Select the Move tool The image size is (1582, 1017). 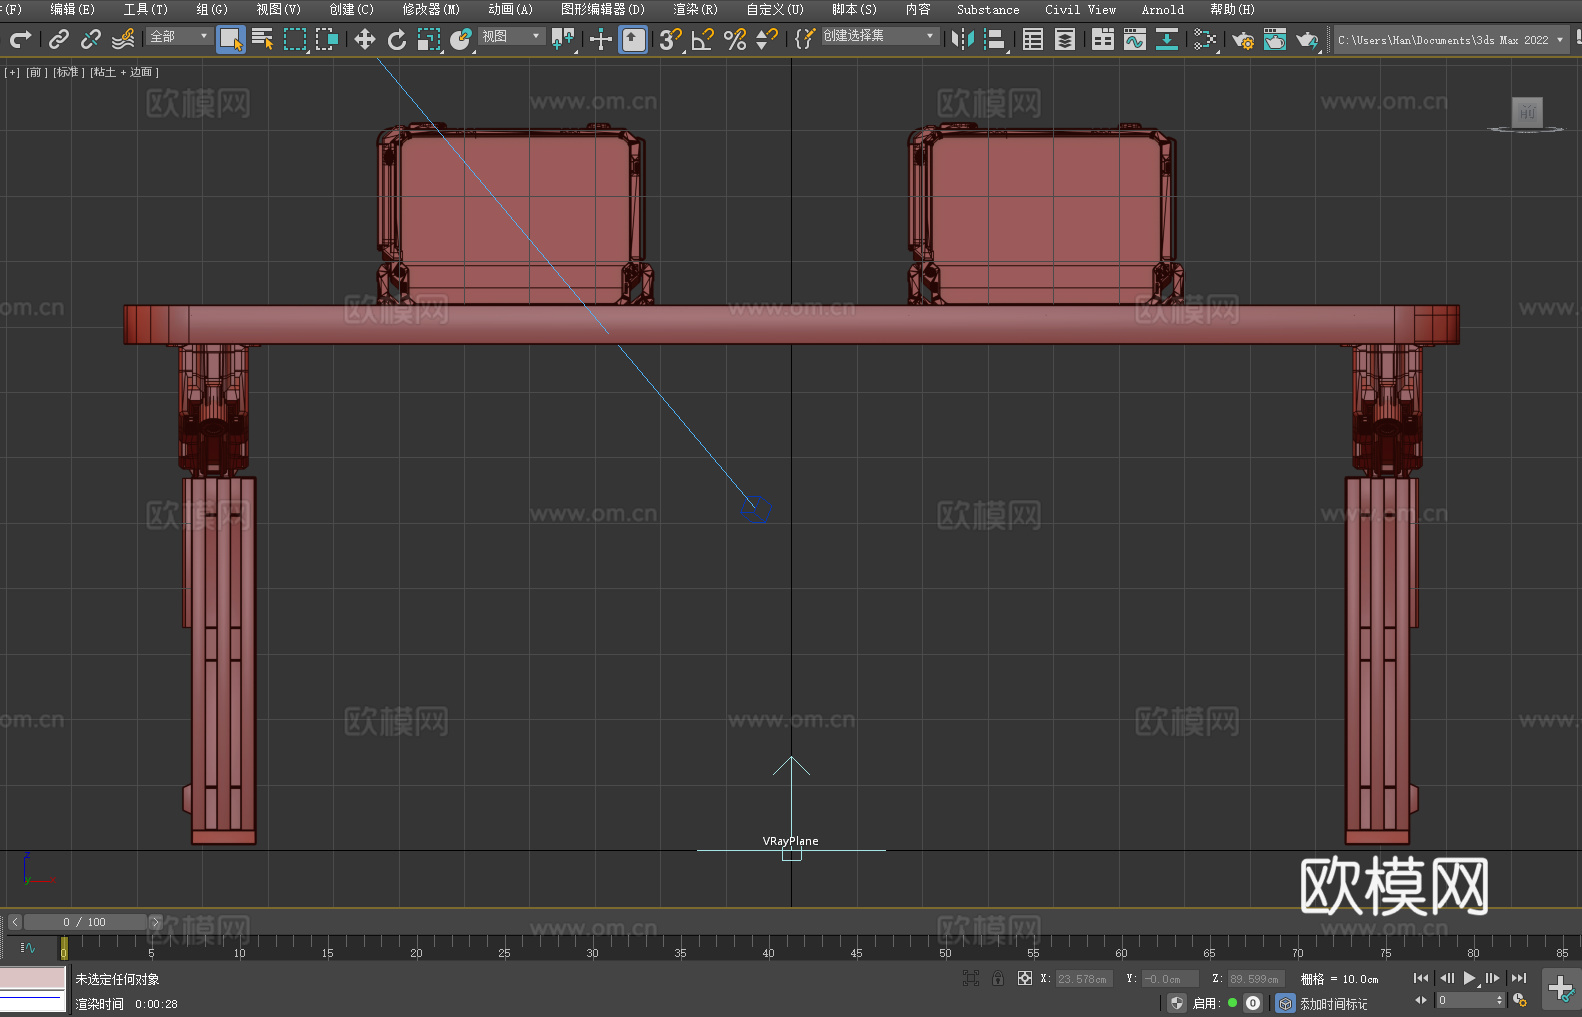tap(365, 39)
